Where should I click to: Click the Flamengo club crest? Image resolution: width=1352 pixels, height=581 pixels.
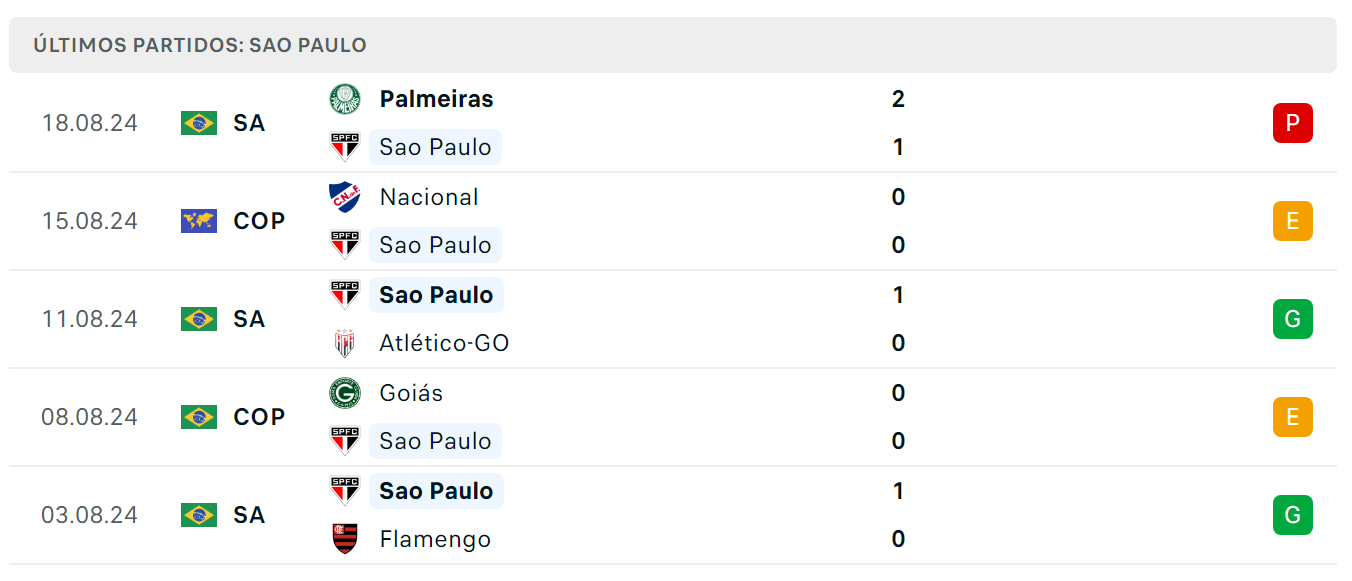345,539
